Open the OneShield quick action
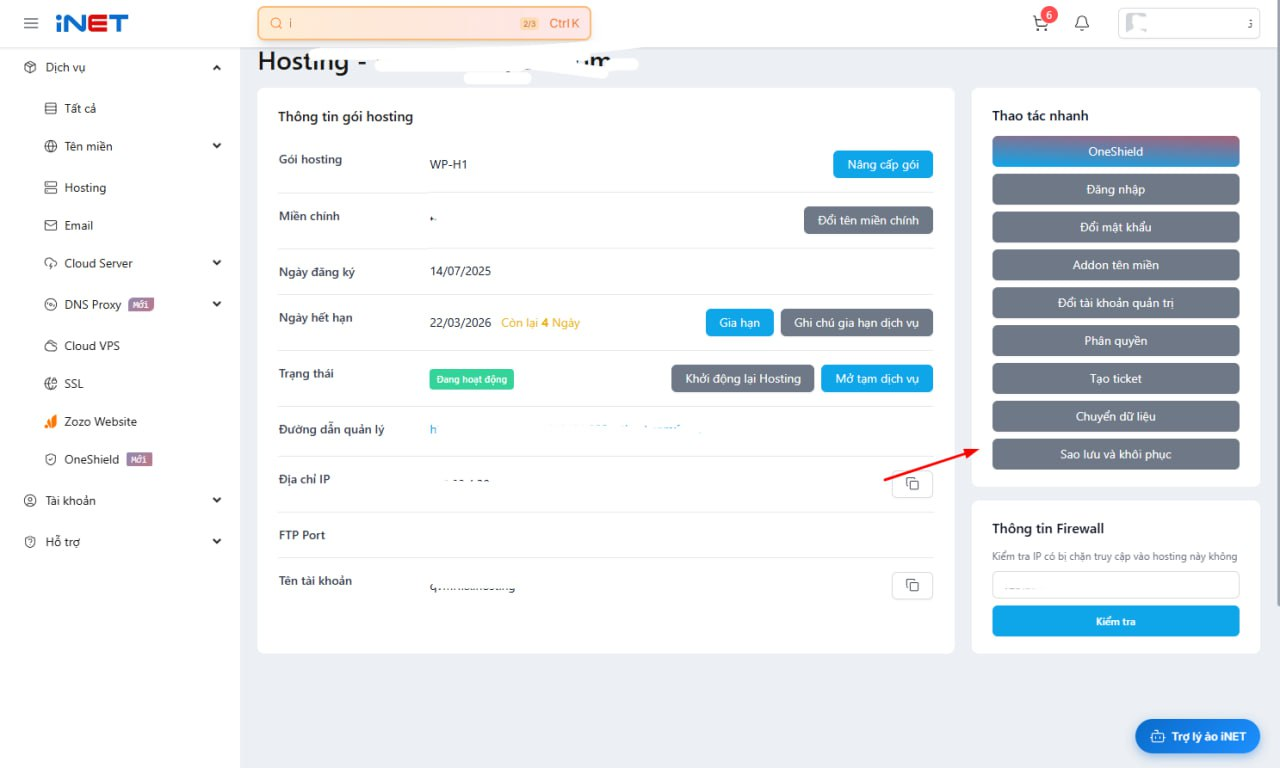The width and height of the screenshot is (1280, 768). point(1116,151)
